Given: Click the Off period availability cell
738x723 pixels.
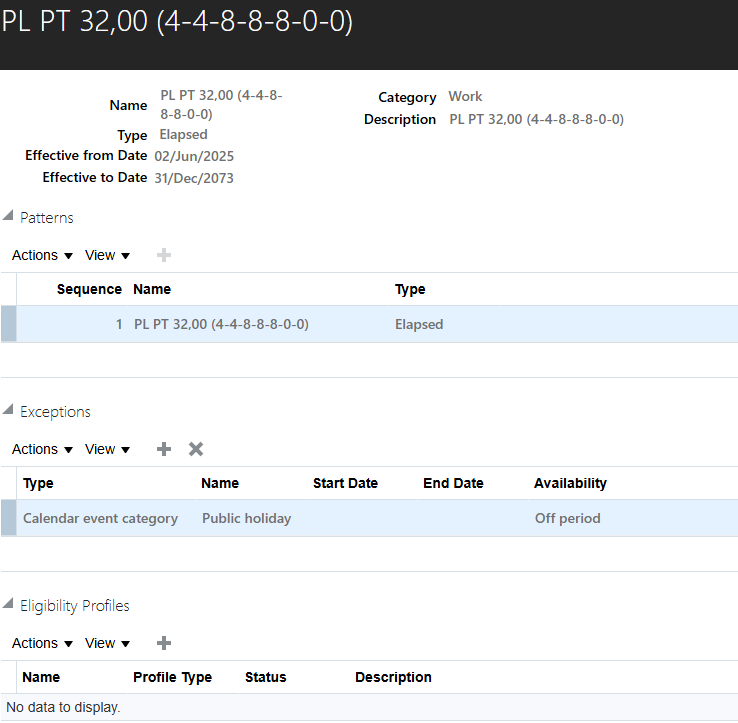Looking at the screenshot, I should pyautogui.click(x=568, y=518).
